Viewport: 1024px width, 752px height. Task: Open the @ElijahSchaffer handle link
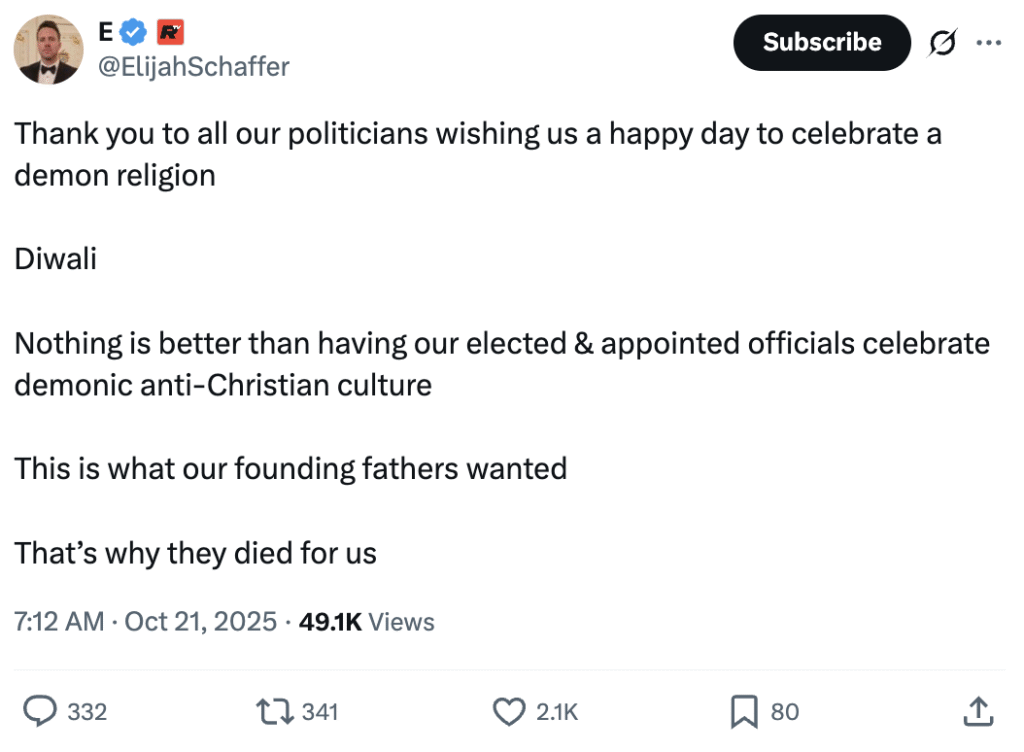pyautogui.click(x=193, y=67)
